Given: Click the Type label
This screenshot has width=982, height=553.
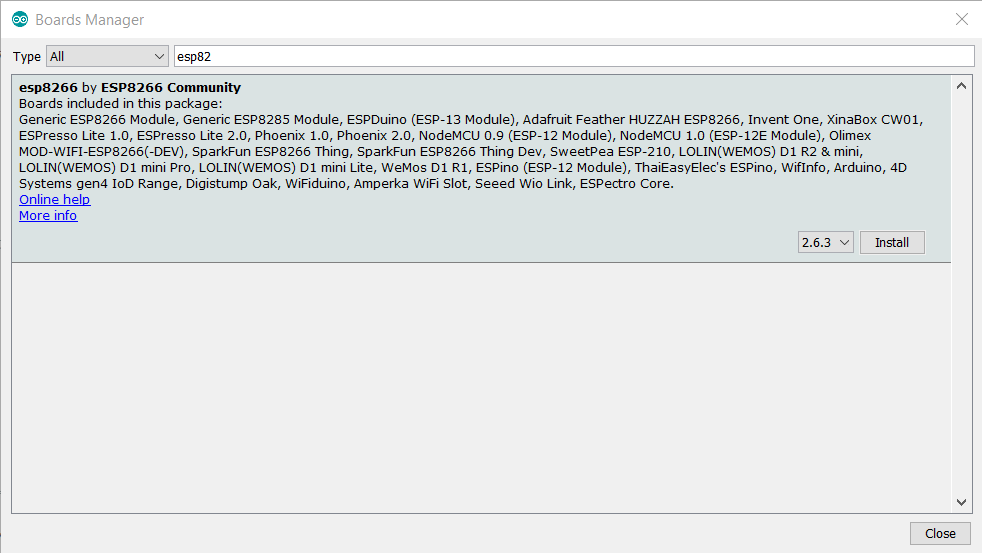Looking at the screenshot, I should click(x=27, y=56).
